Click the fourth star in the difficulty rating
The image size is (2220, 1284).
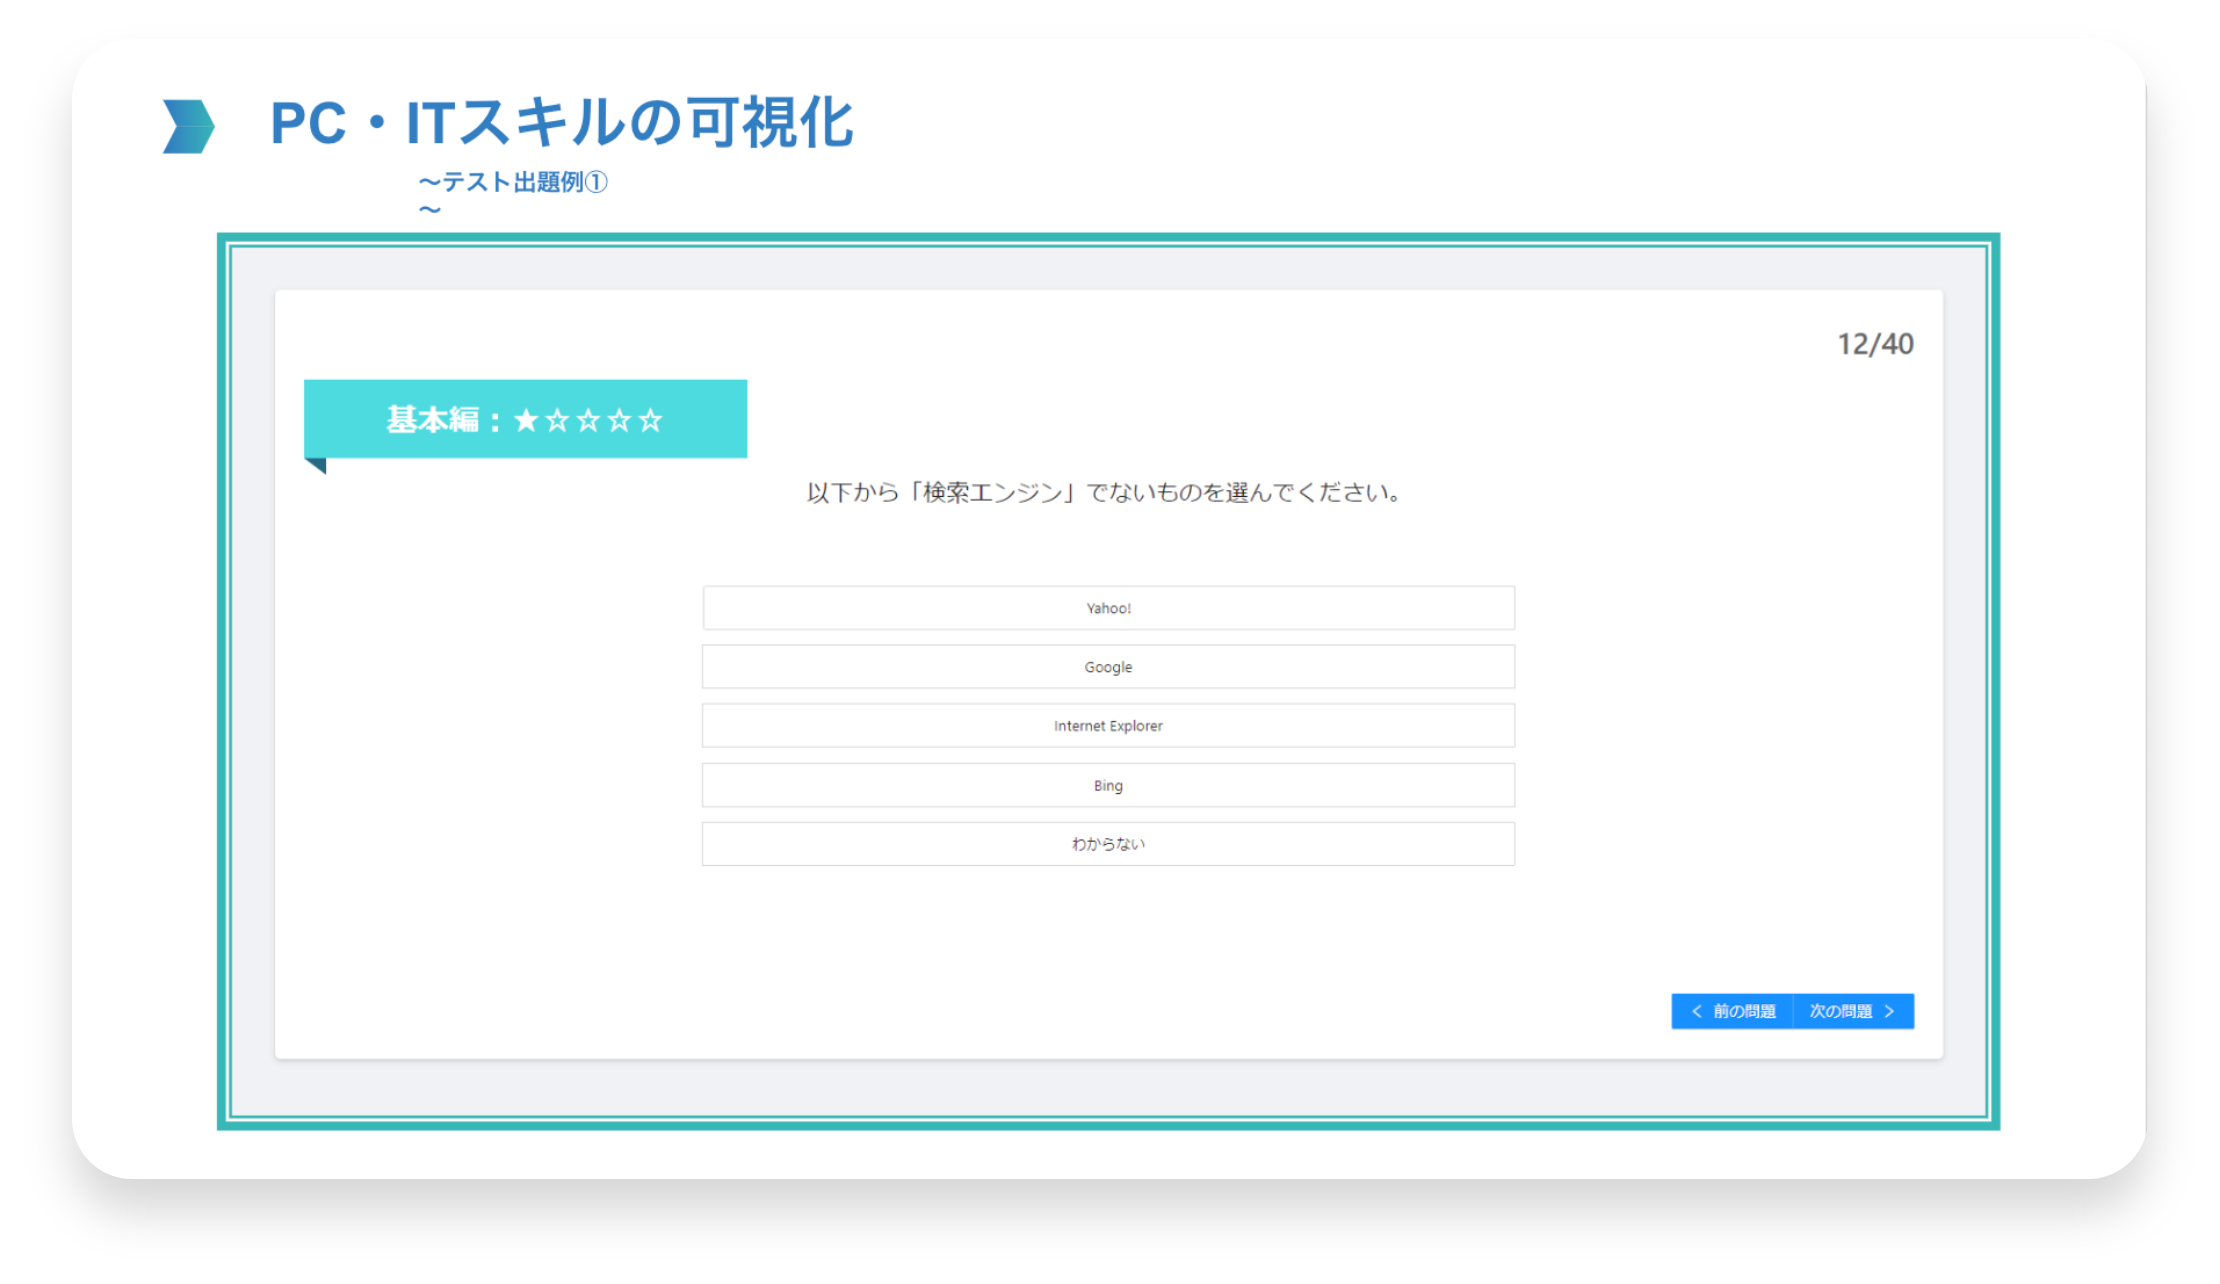tap(619, 420)
